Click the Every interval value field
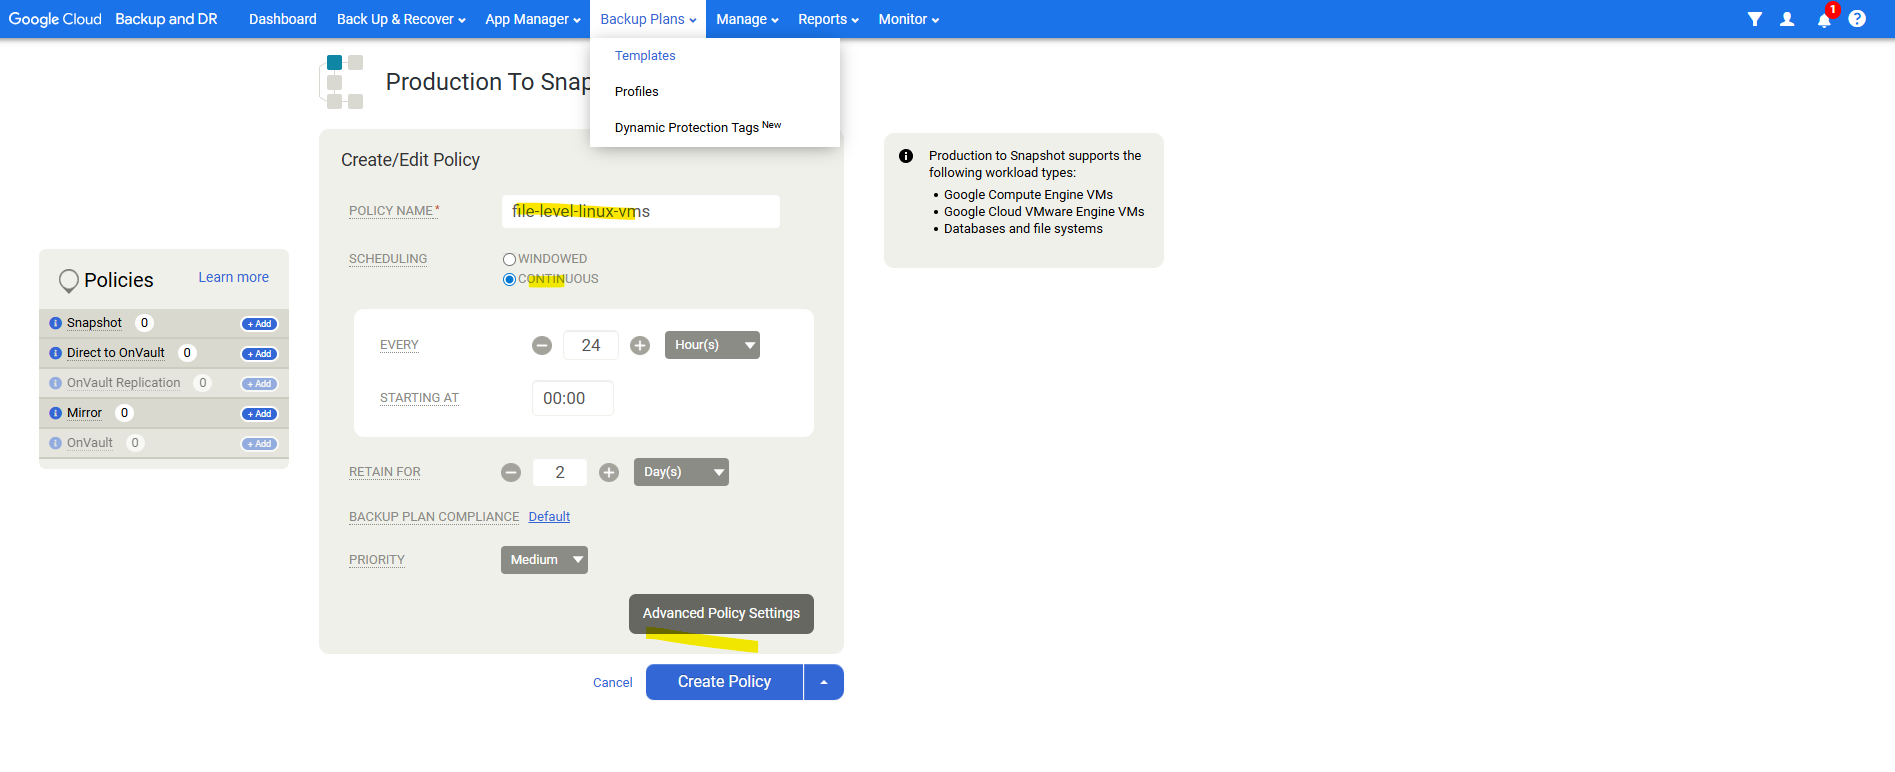 (x=591, y=345)
